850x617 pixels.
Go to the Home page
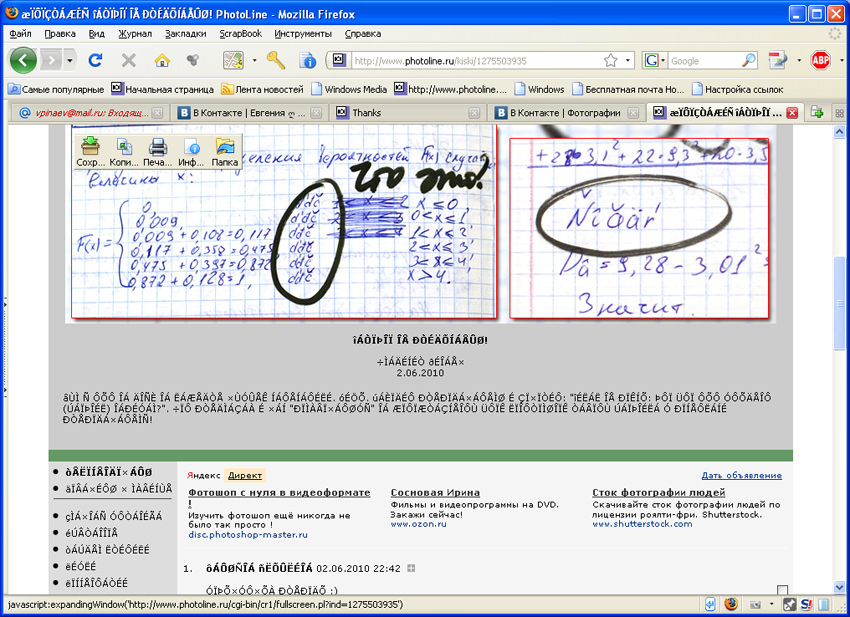[x=162, y=60]
